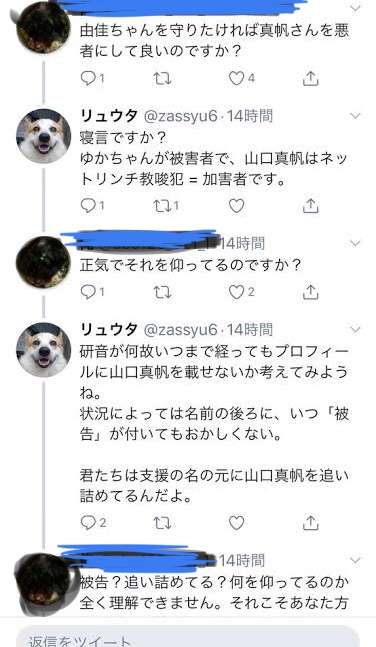Share the 研音が何故 tweet

click(310, 523)
